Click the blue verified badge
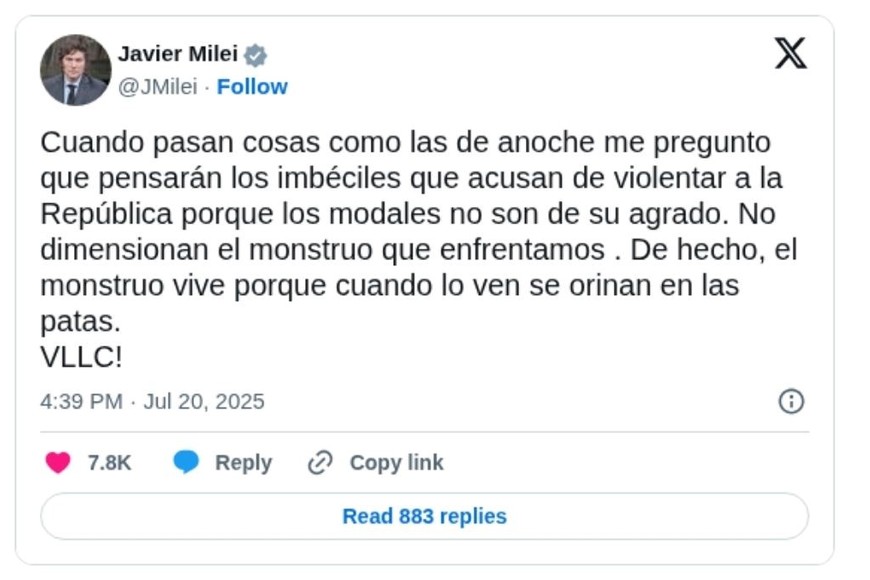The width and height of the screenshot is (870, 580). (256, 56)
